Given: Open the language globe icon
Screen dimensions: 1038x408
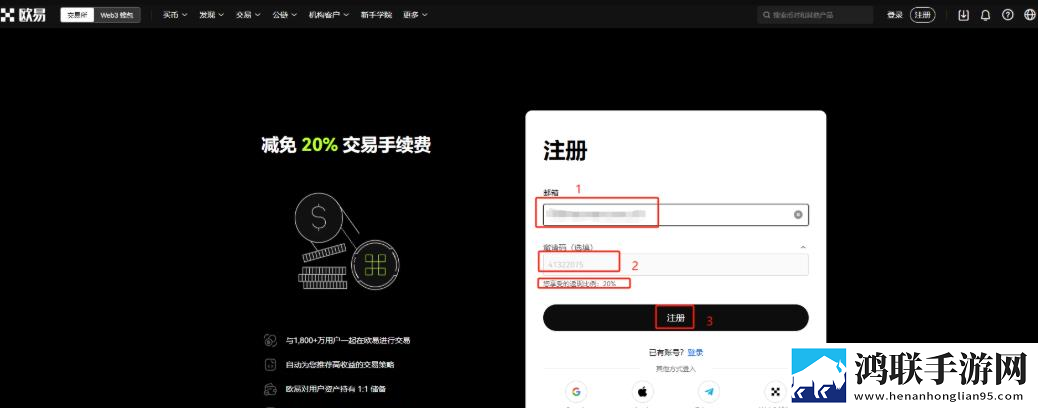Looking at the screenshot, I should 1029,15.
